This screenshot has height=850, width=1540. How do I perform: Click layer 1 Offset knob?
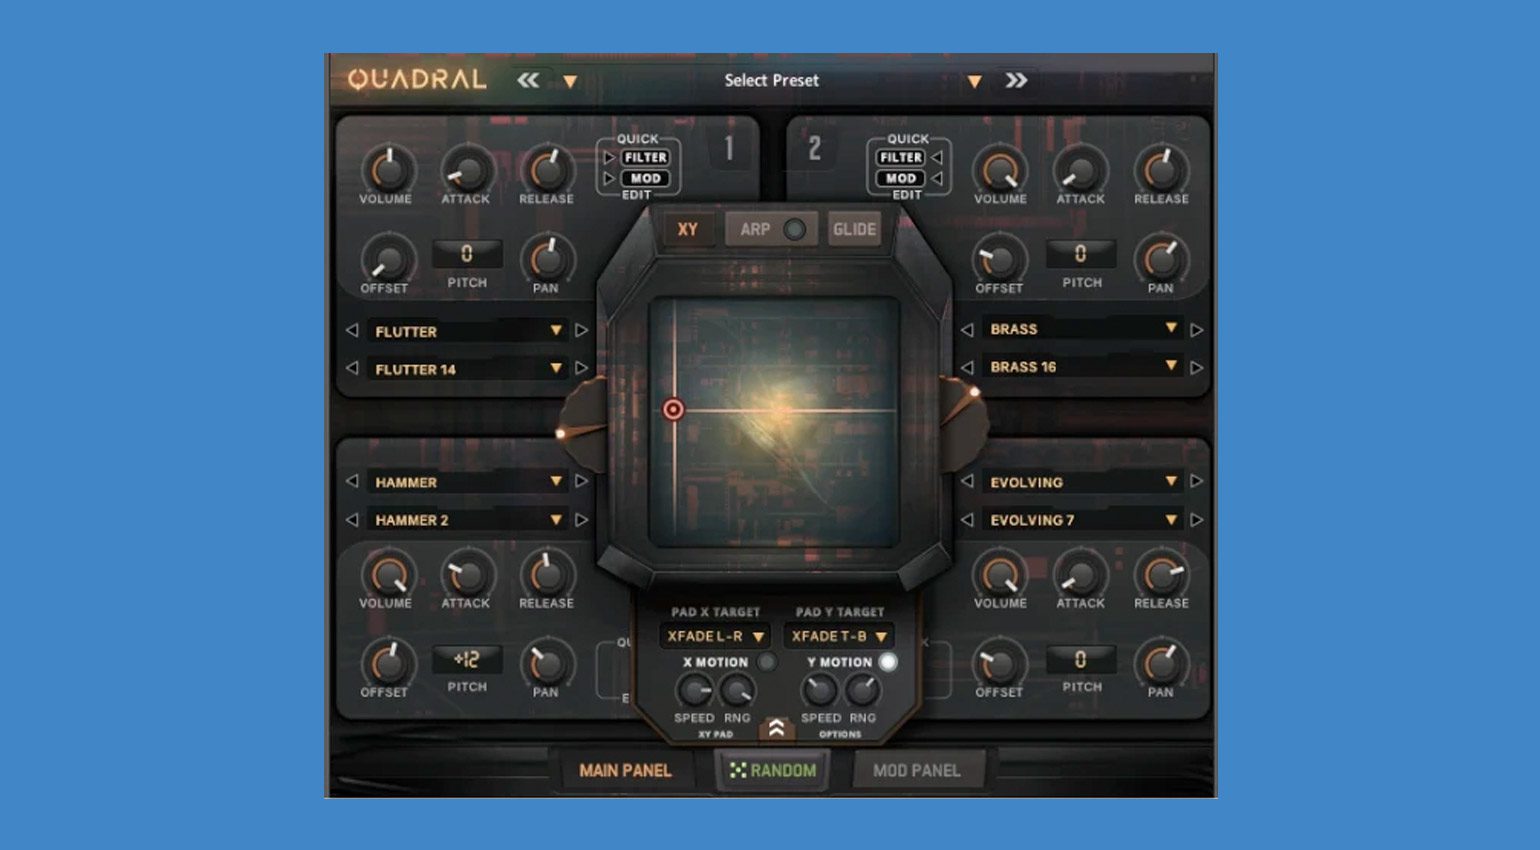pos(387,259)
